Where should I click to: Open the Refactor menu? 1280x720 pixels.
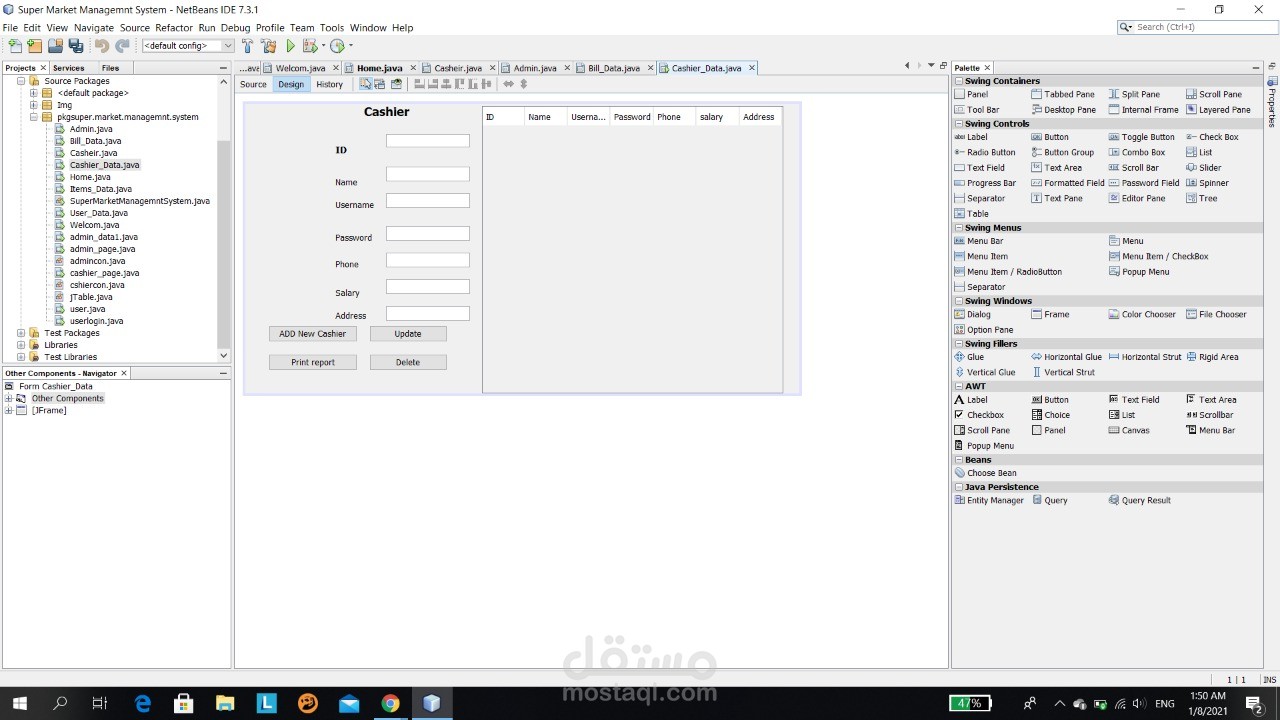pyautogui.click(x=174, y=28)
